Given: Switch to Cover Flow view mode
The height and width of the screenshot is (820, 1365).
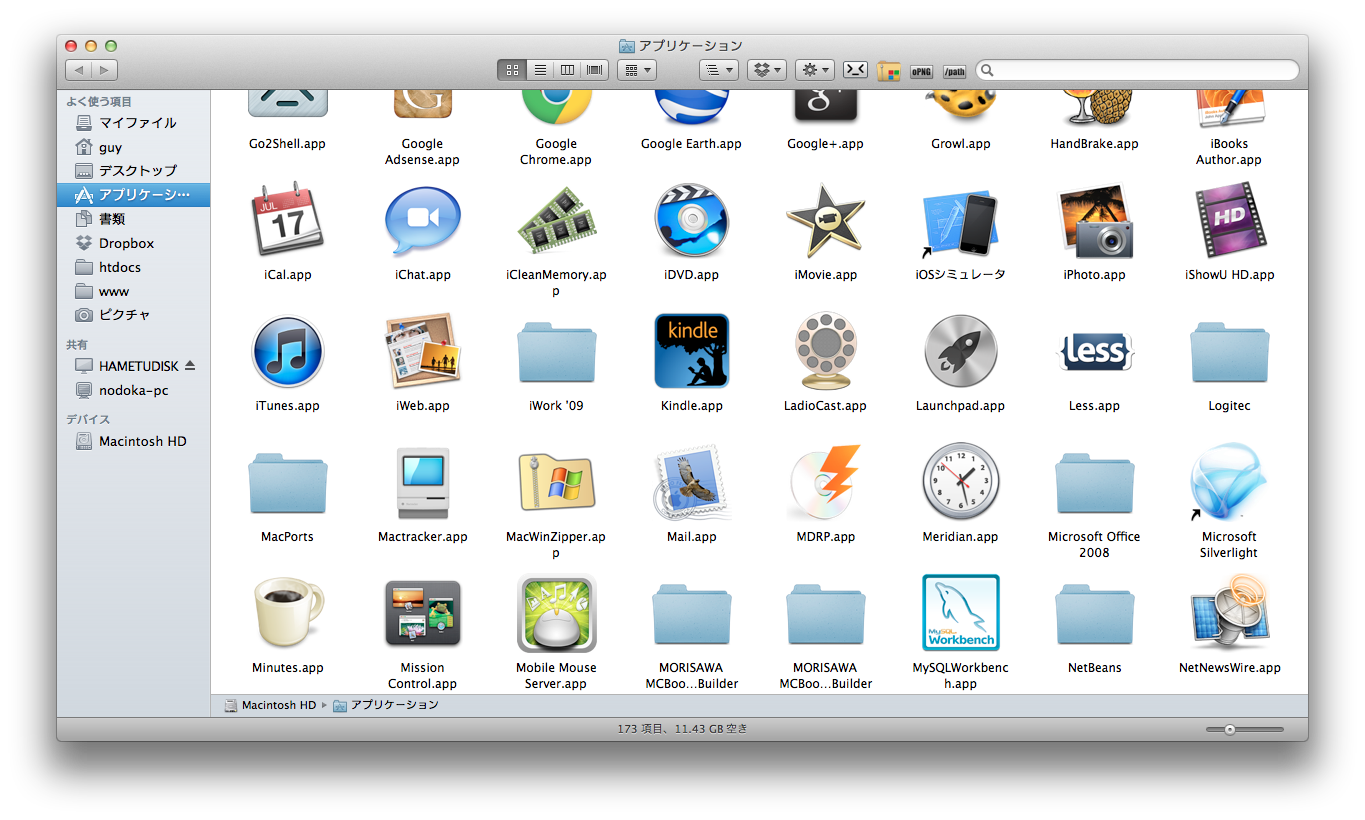Looking at the screenshot, I should click(x=595, y=70).
